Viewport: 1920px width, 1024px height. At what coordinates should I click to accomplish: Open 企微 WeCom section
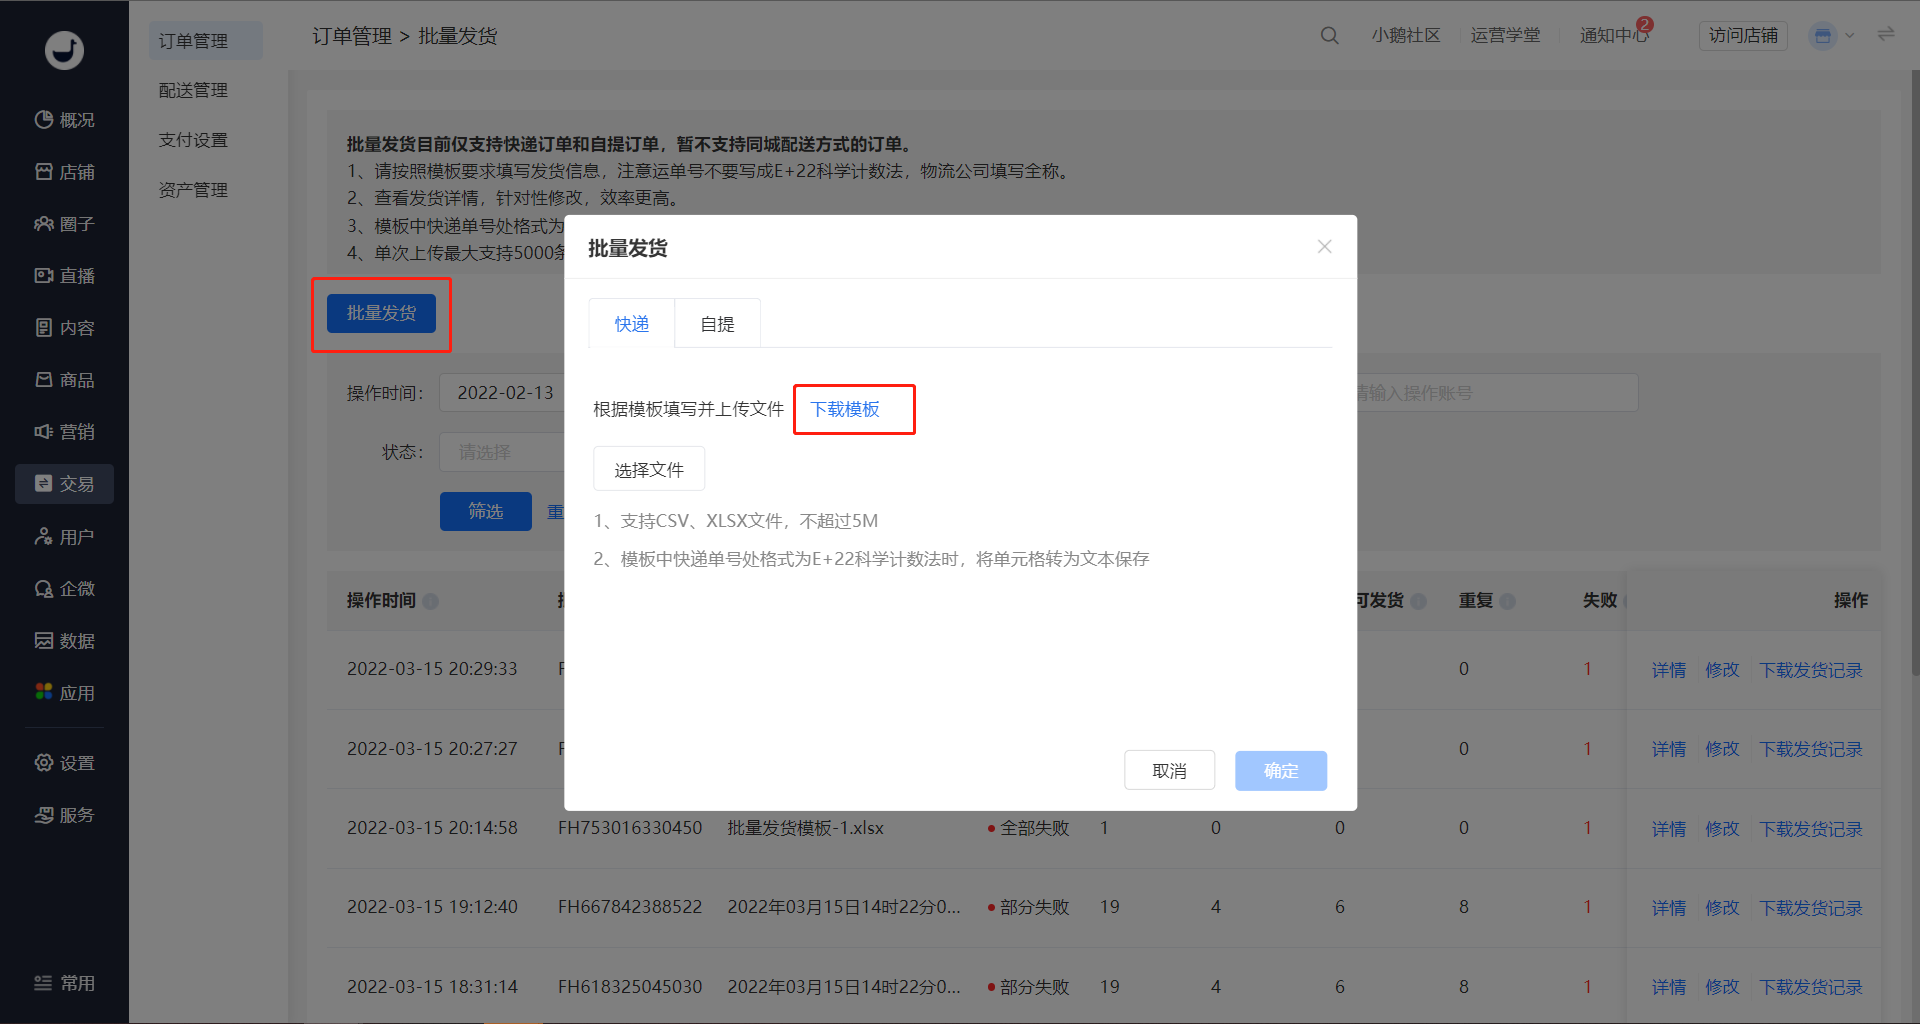pos(64,589)
